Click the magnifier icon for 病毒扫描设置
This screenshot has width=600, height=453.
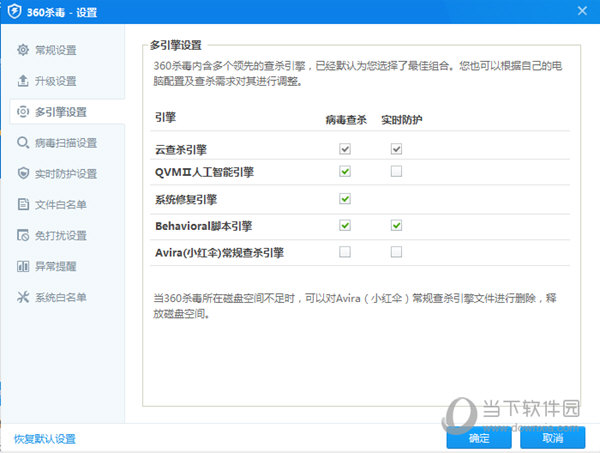pos(23,143)
